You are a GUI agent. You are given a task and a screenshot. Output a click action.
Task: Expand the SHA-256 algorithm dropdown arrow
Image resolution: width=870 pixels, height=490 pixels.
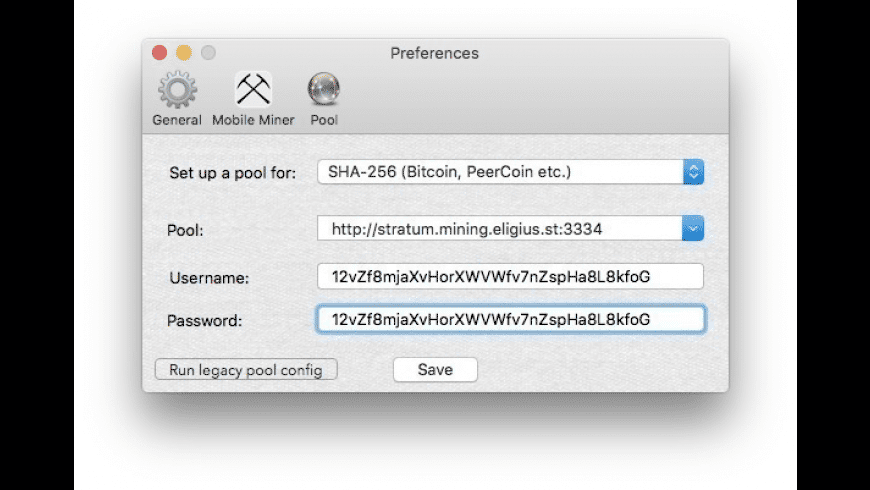click(x=694, y=172)
